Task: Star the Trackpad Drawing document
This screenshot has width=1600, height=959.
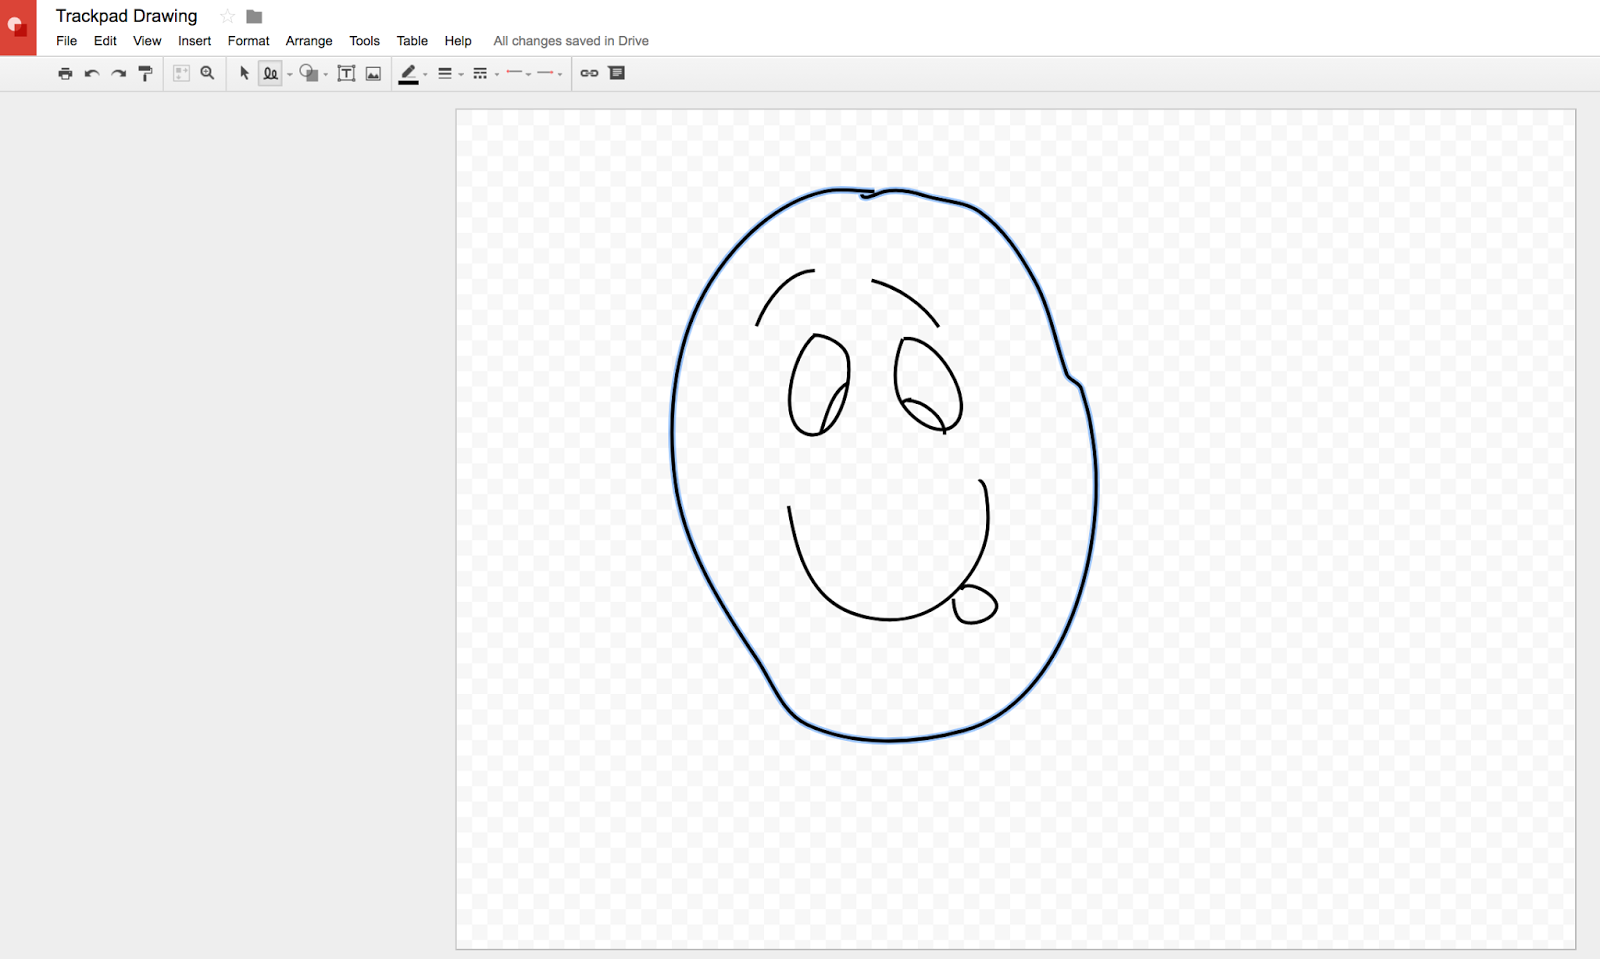Action: (x=227, y=16)
